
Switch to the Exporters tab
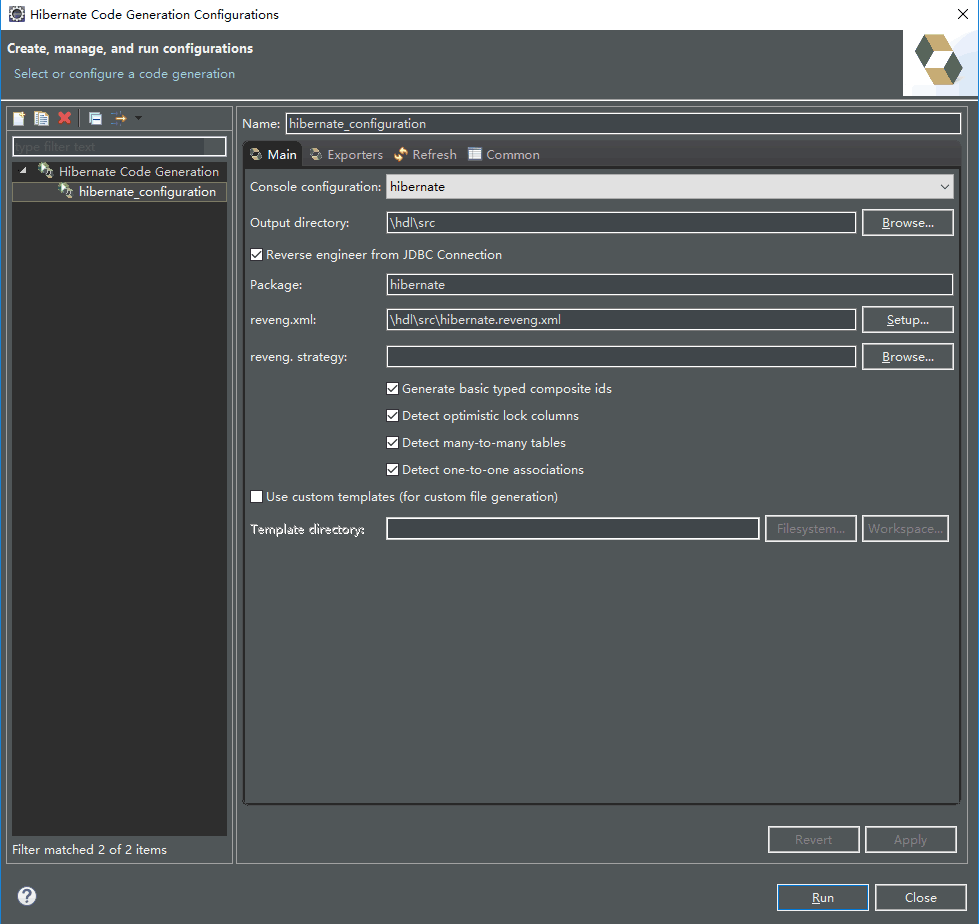click(x=346, y=155)
